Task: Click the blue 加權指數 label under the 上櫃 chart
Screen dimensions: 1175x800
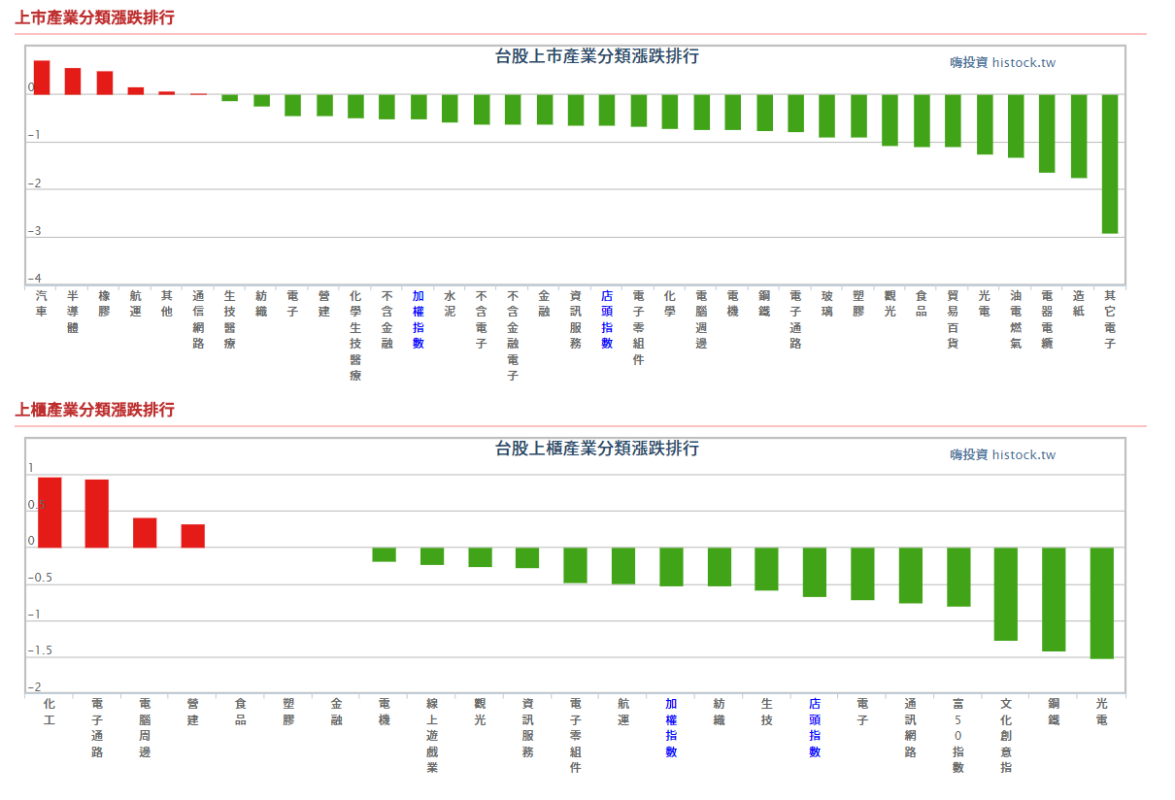Action: [x=671, y=728]
